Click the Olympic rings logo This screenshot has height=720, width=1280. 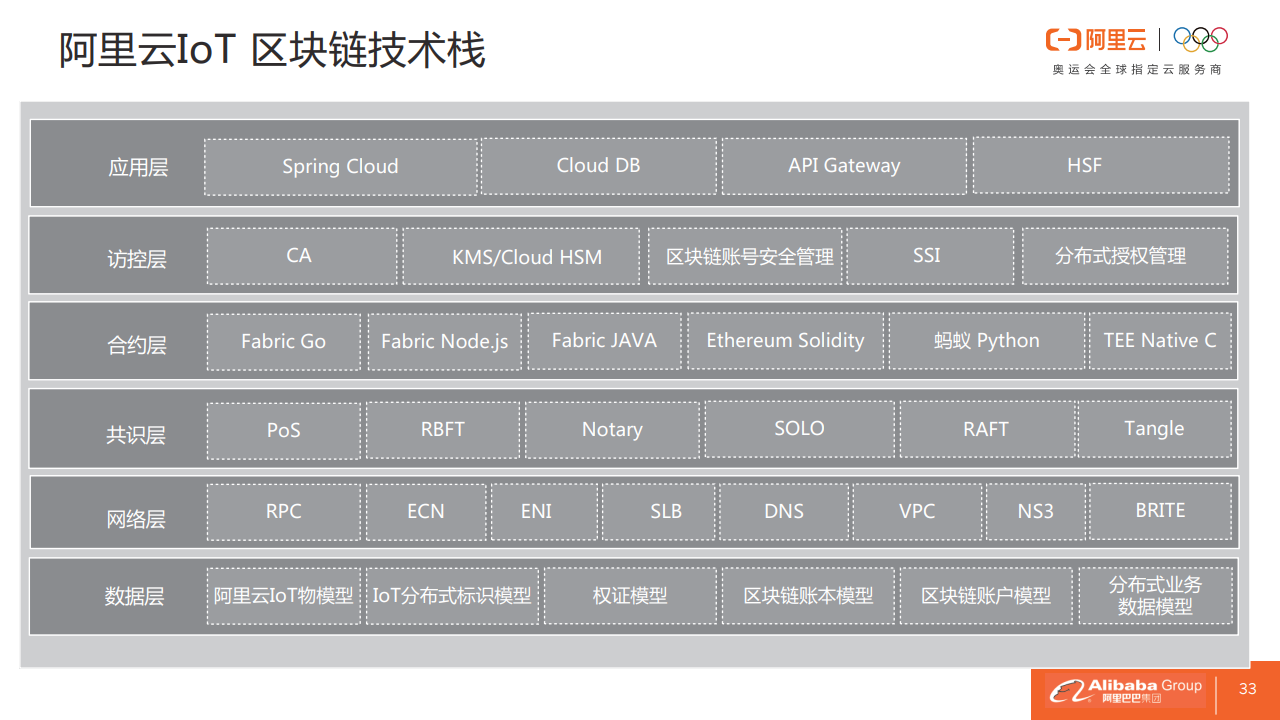tap(1200, 39)
